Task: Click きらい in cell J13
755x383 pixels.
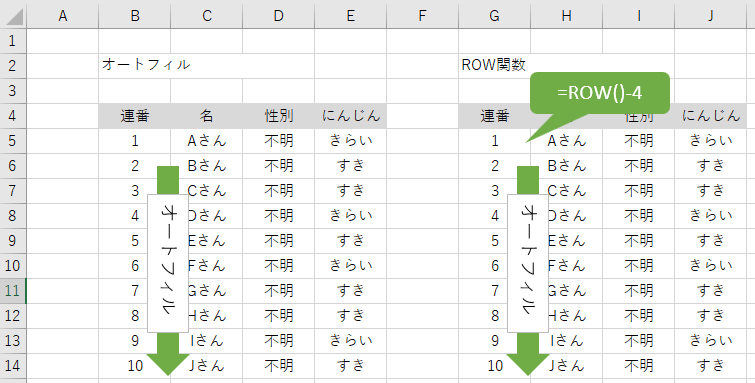Action: tap(711, 341)
